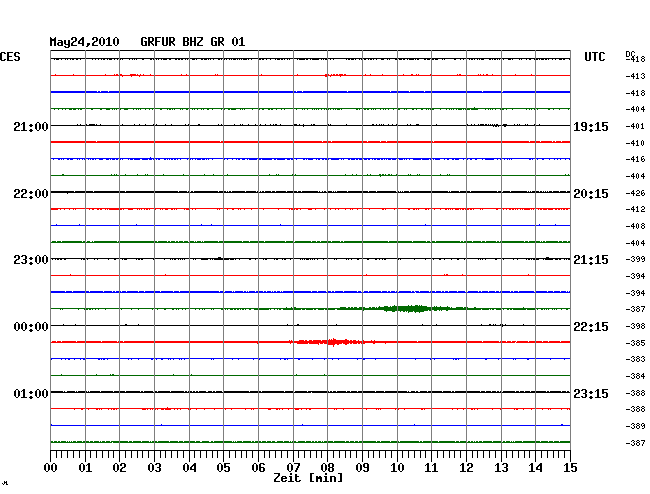Click the large red seismic burst near minute 08
The height and width of the screenshot is (494, 650).
point(332,342)
